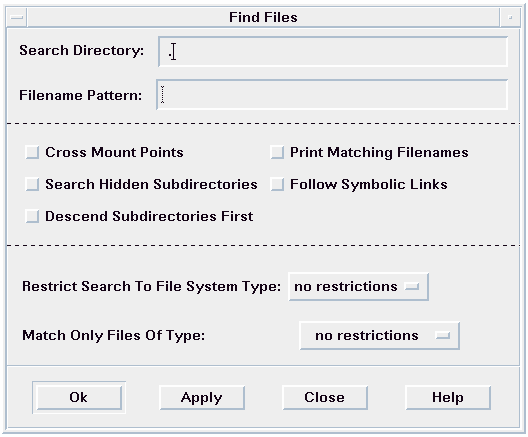Image resolution: width=528 pixels, height=437 pixels.
Task: Dismiss the dialog using Close button
Action: click(325, 398)
